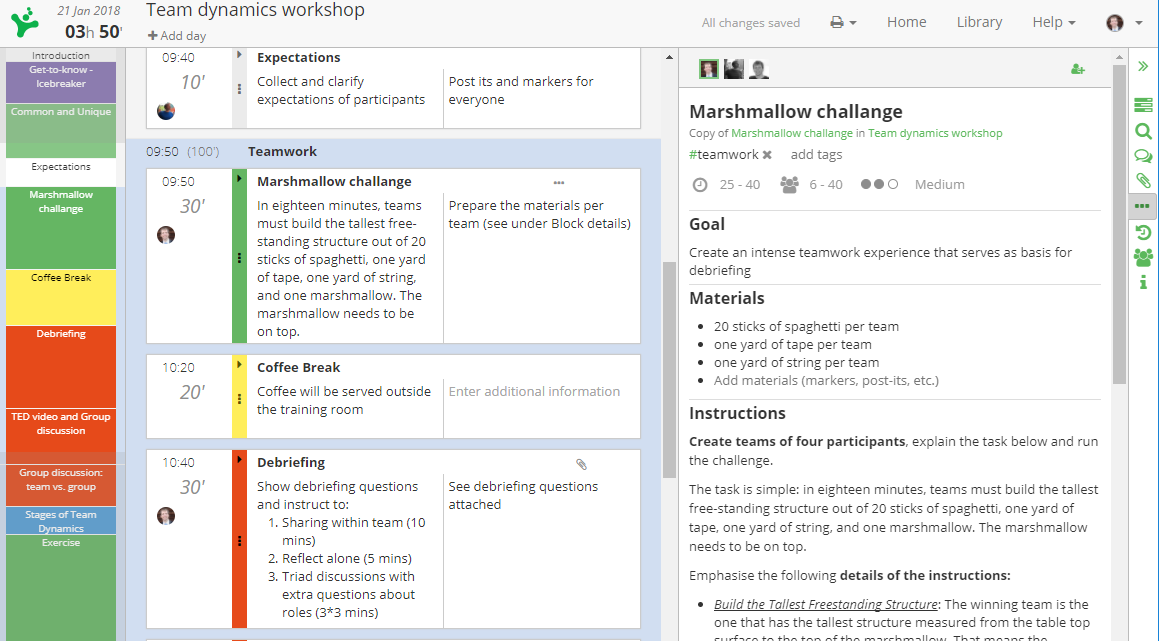1159x641 pixels.
Task: Click the Debriefing block attachment paperclip
Action: pos(581,464)
